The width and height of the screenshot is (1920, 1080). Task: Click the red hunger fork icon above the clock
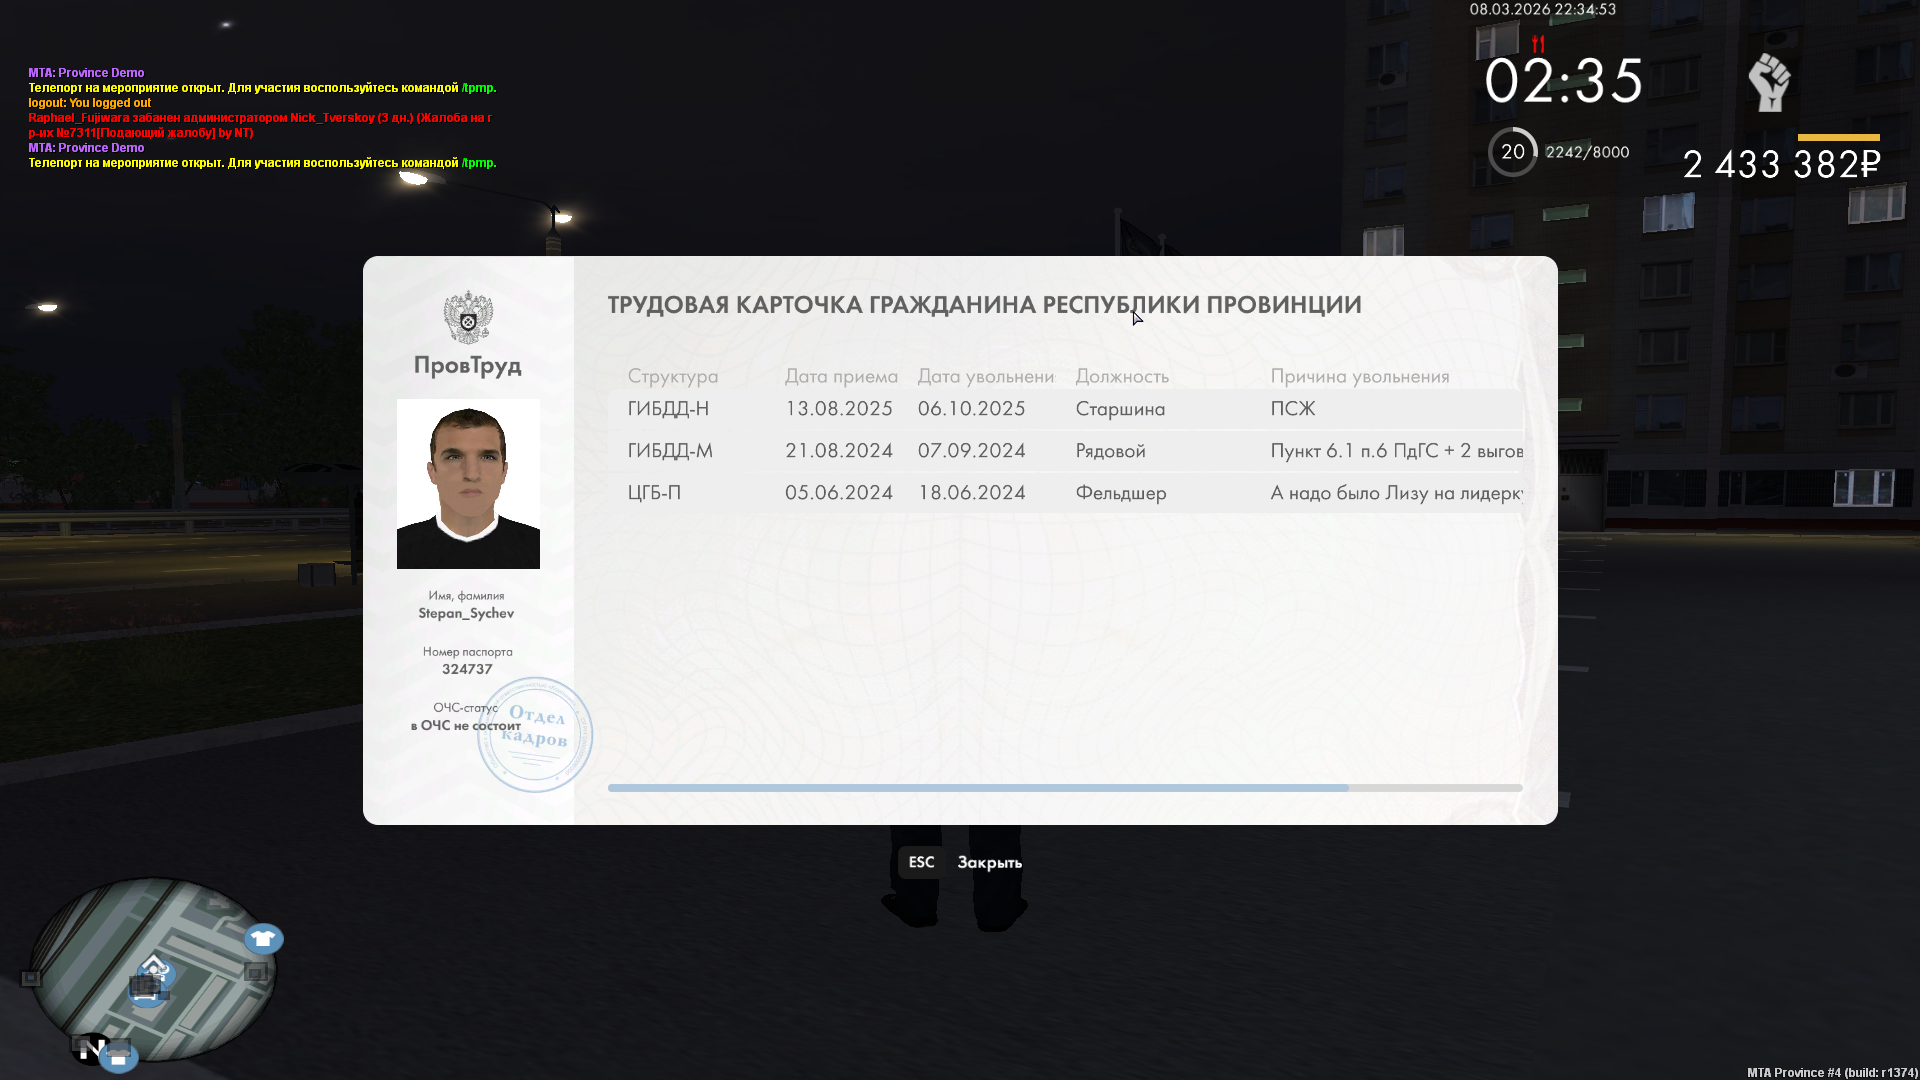point(1538,44)
